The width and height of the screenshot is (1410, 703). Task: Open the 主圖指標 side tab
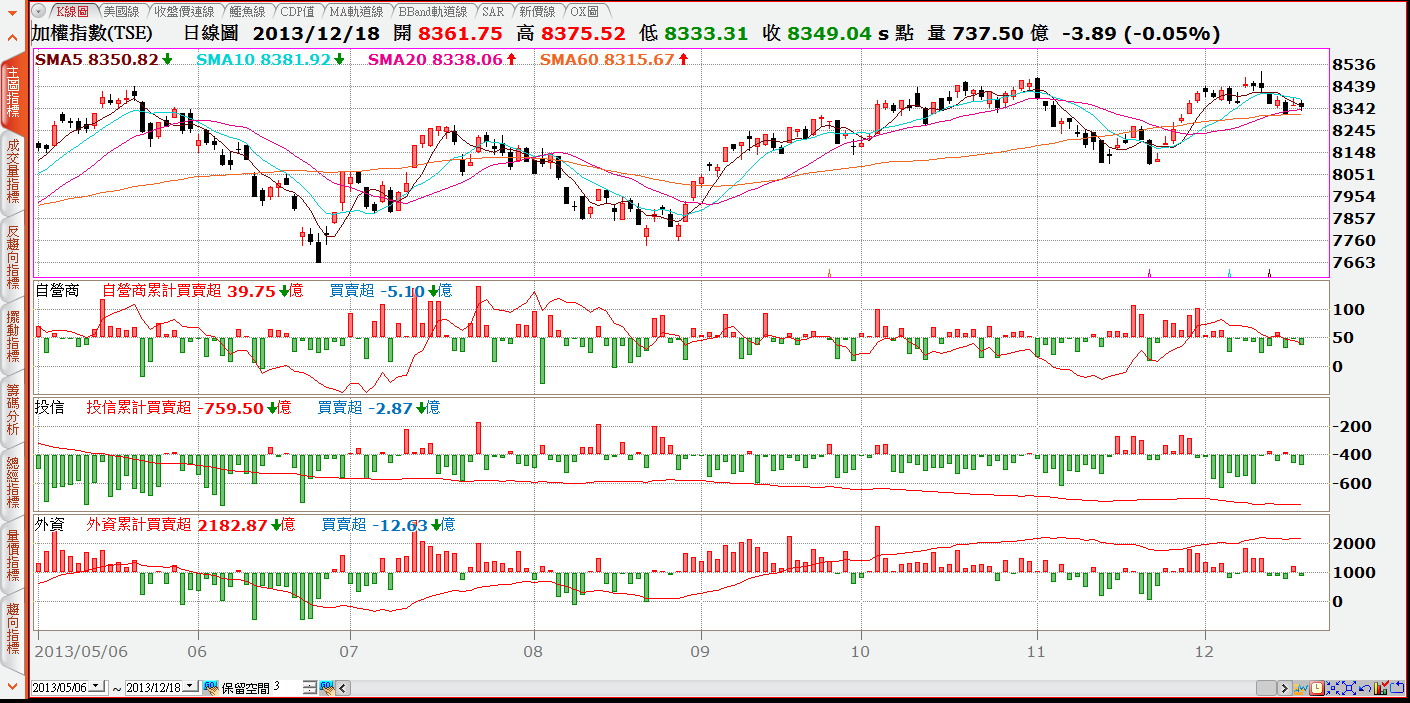coord(12,93)
